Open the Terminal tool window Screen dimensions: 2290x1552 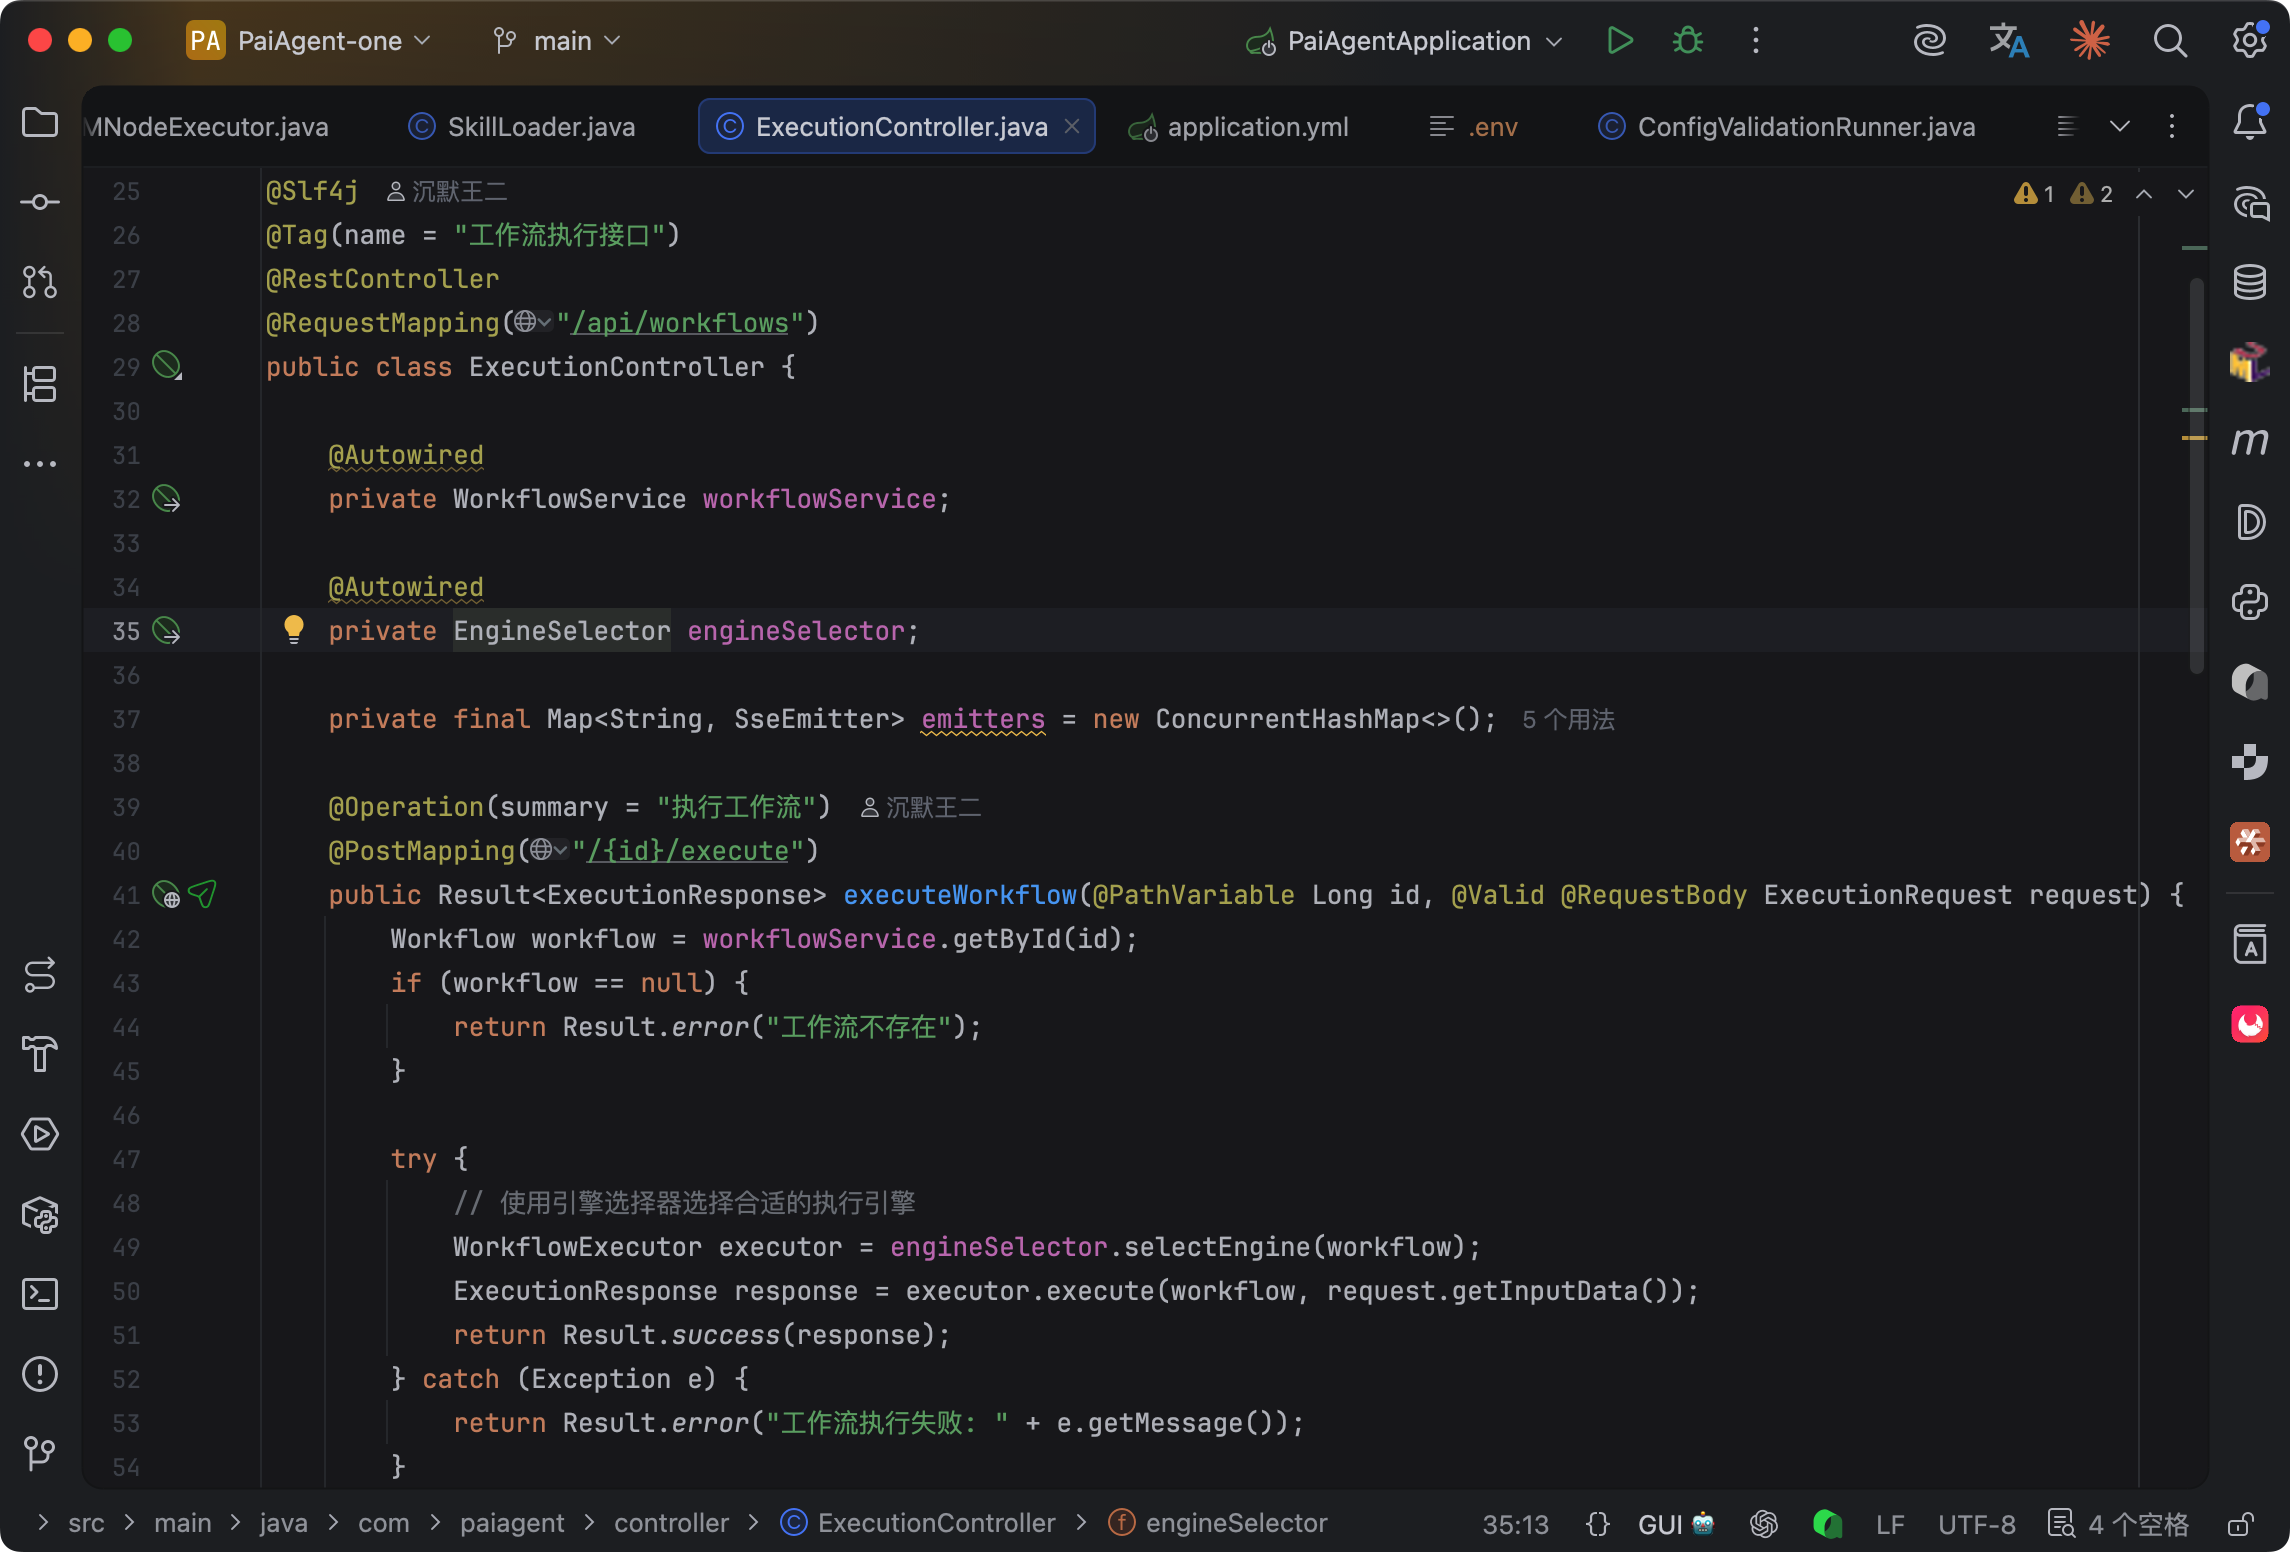[40, 1294]
